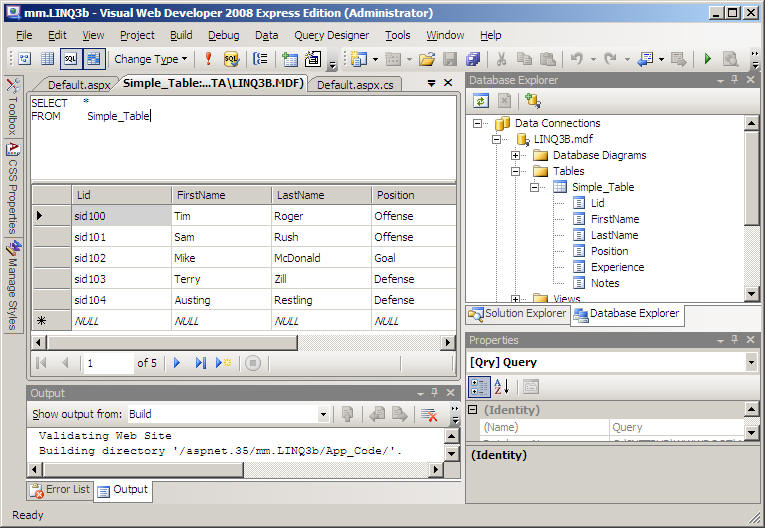
Task: Open the Show output from dropdown
Action: tap(322, 414)
